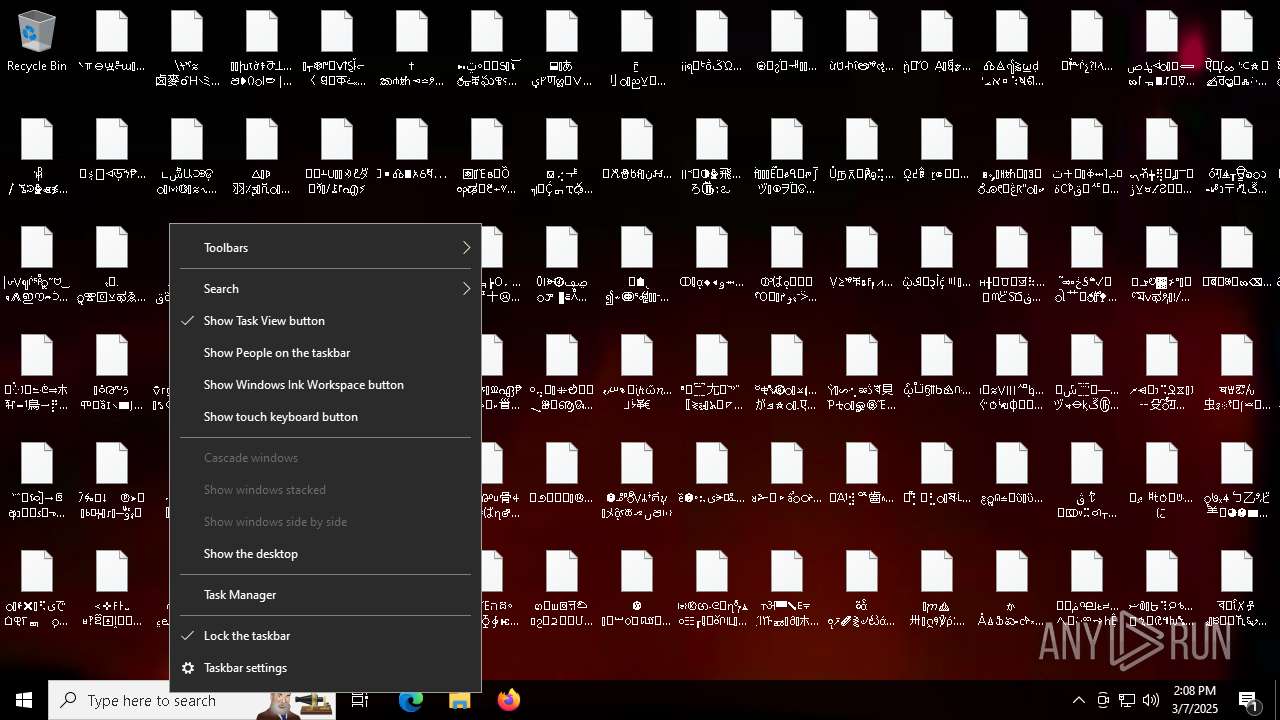Choose Show windows stacked entry

tap(325, 489)
